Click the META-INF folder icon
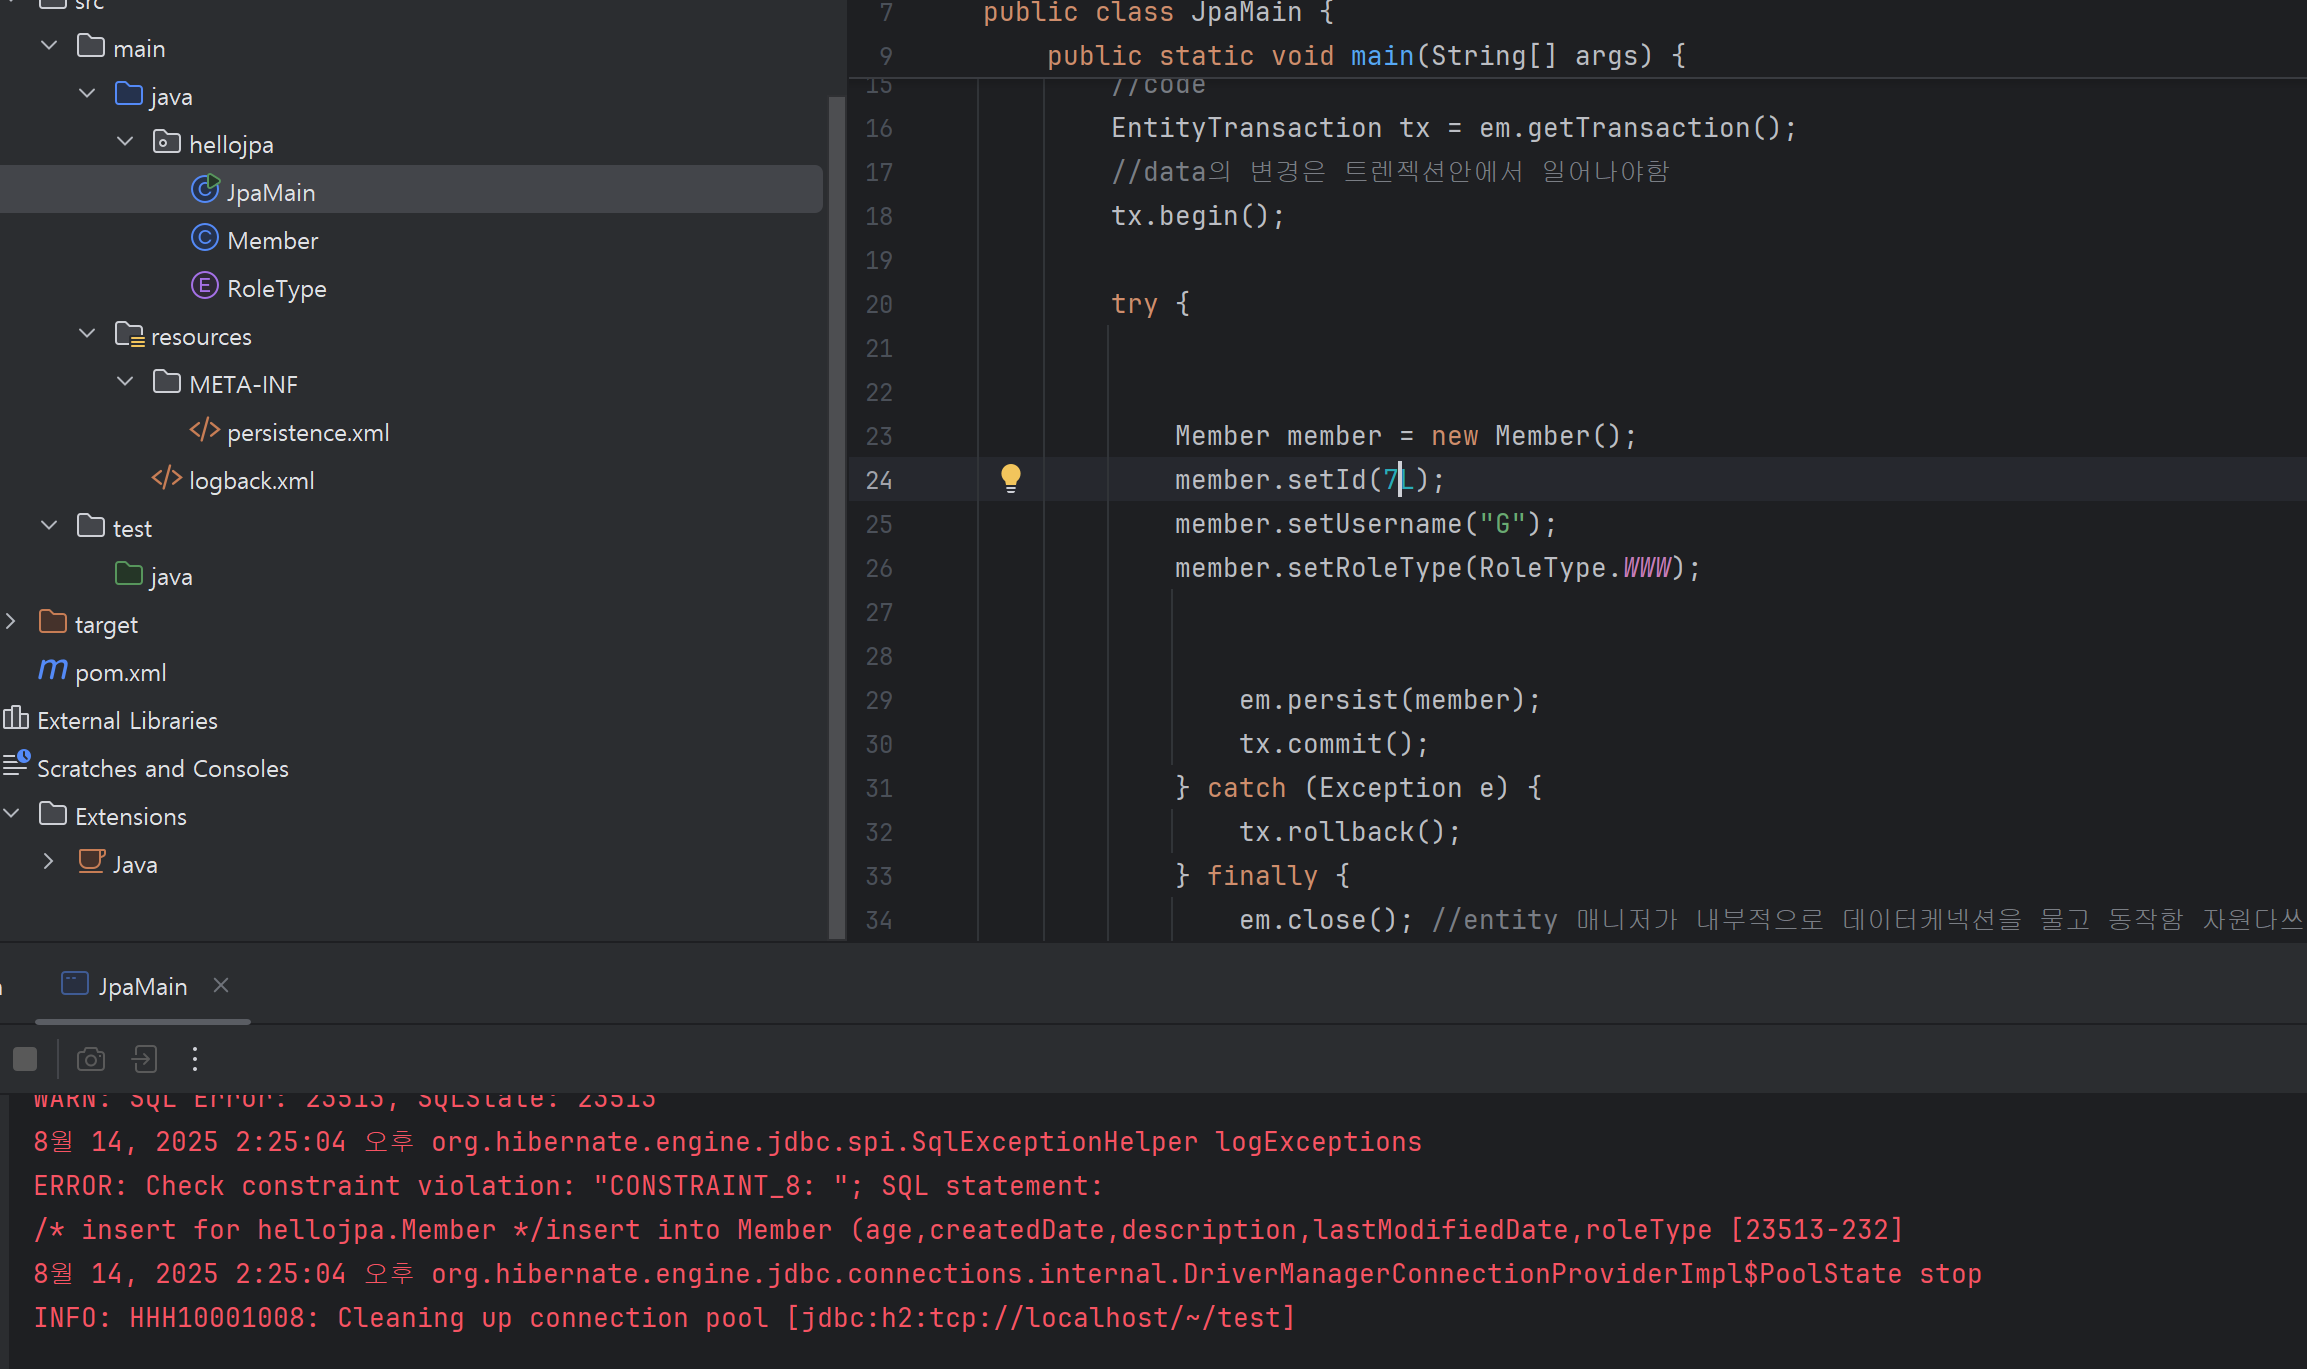The height and width of the screenshot is (1369, 2307). click(167, 382)
